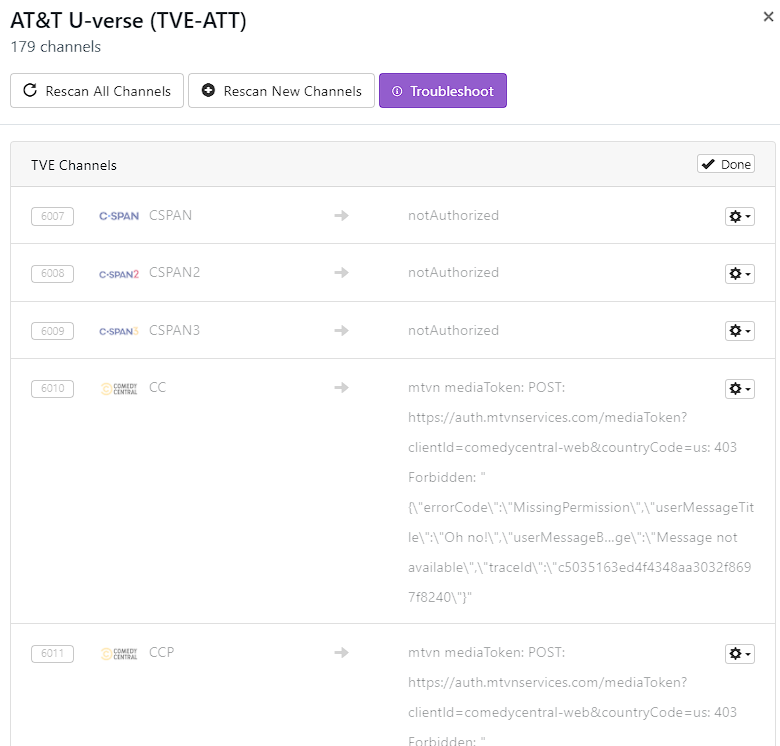The height and width of the screenshot is (746, 780).
Task: Click the C-SPAN3 channel logo
Action: 119,331
